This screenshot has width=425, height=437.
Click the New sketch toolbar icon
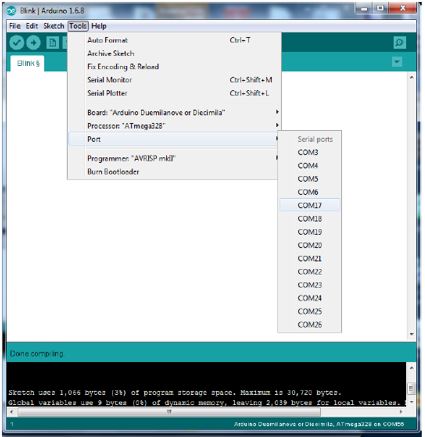coord(52,43)
